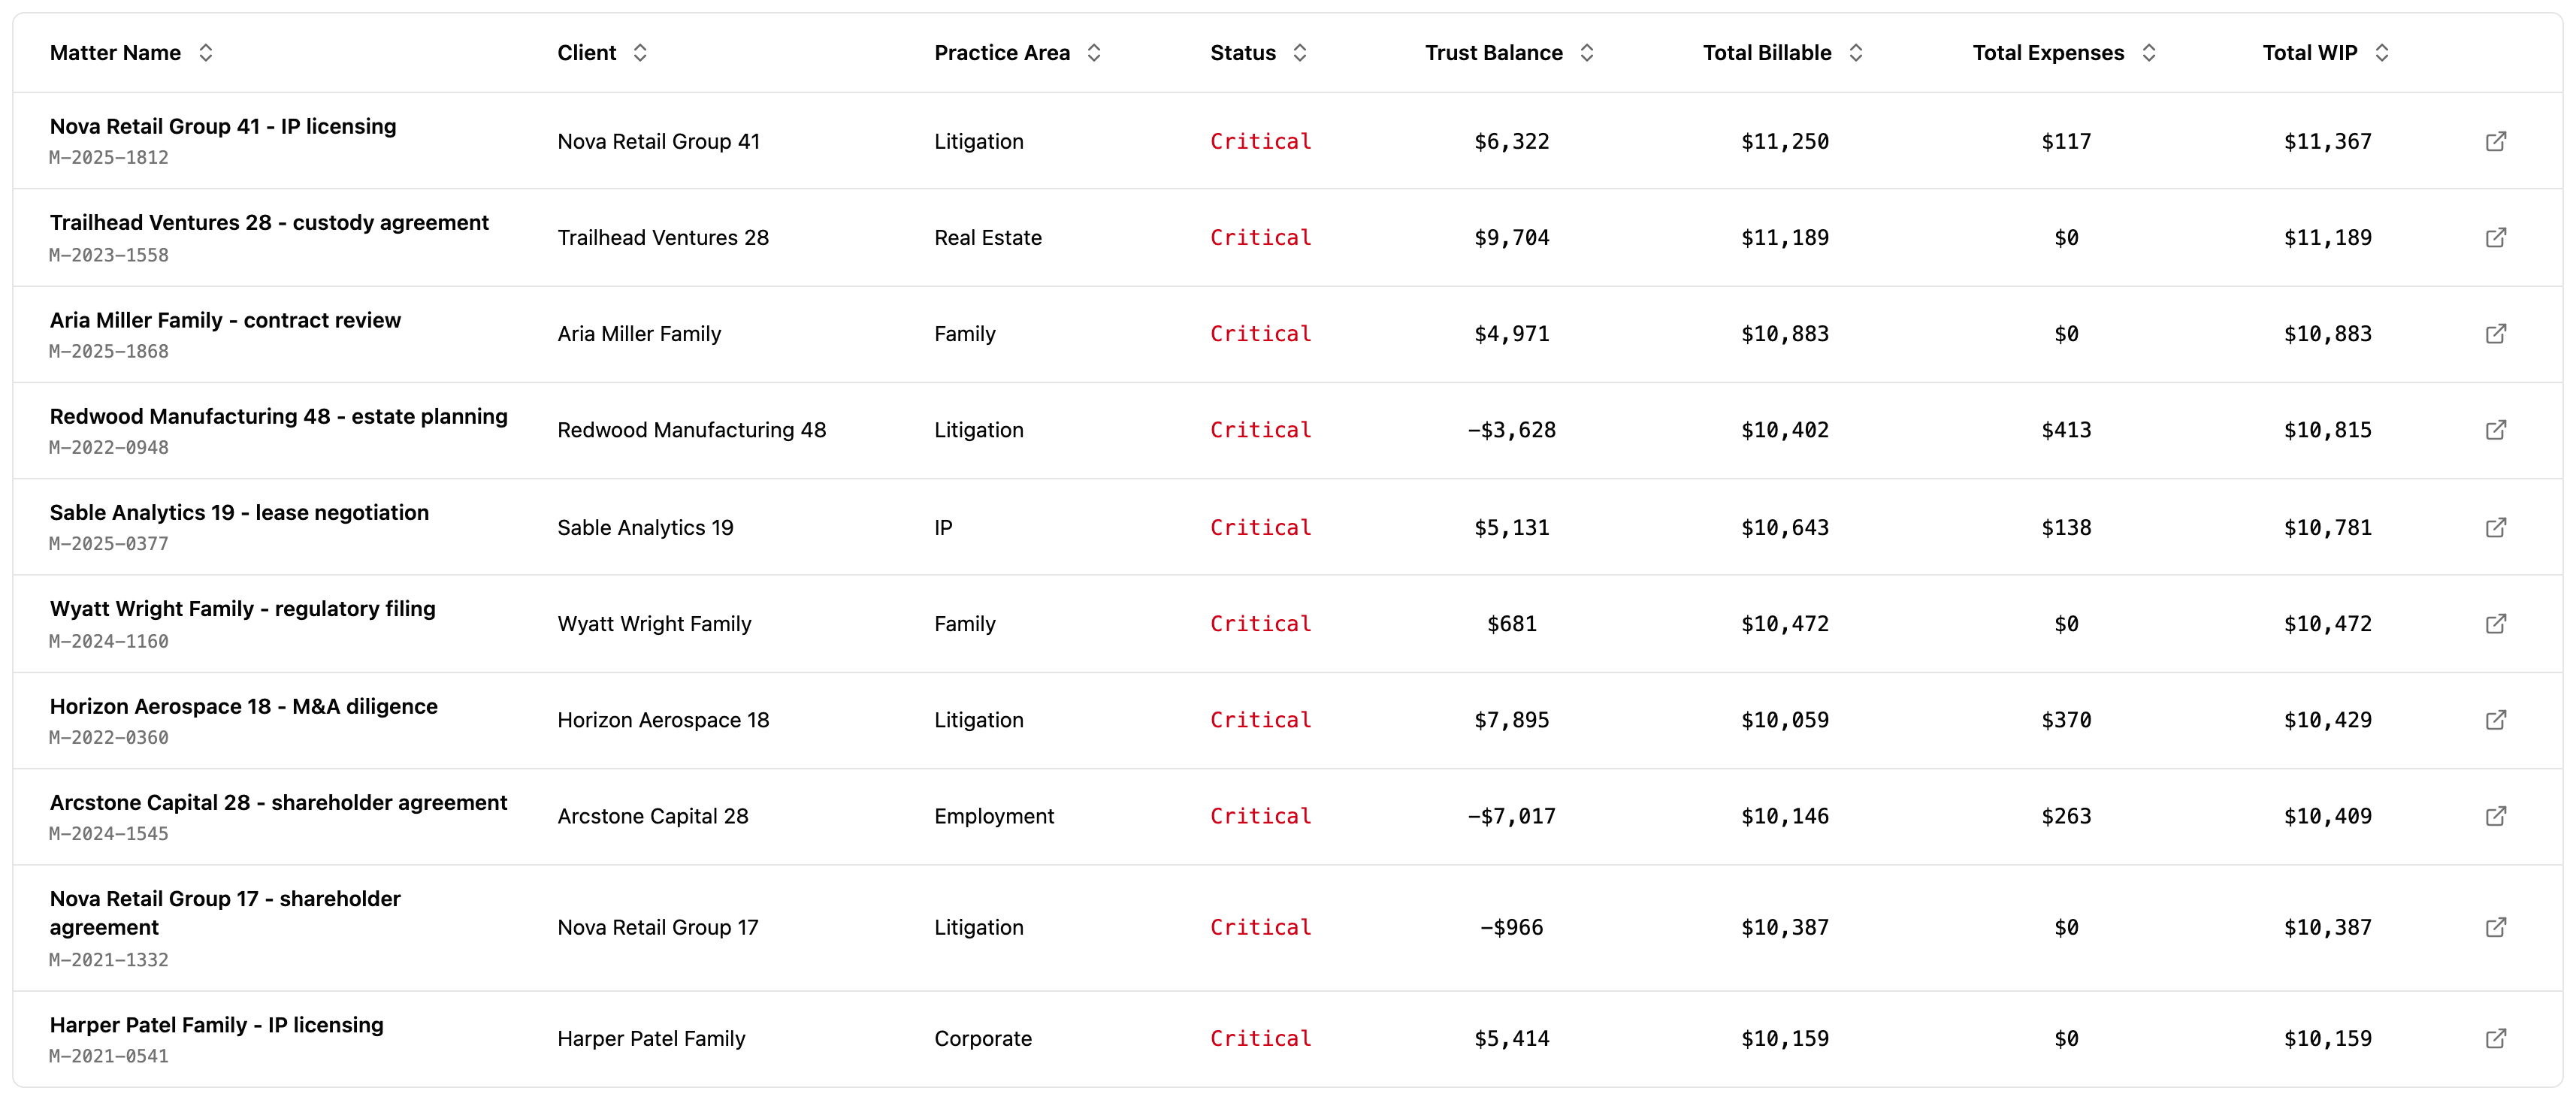Image resolution: width=2576 pixels, height=1100 pixels.
Task: Sort the table by Trust Balance
Action: 1587,52
